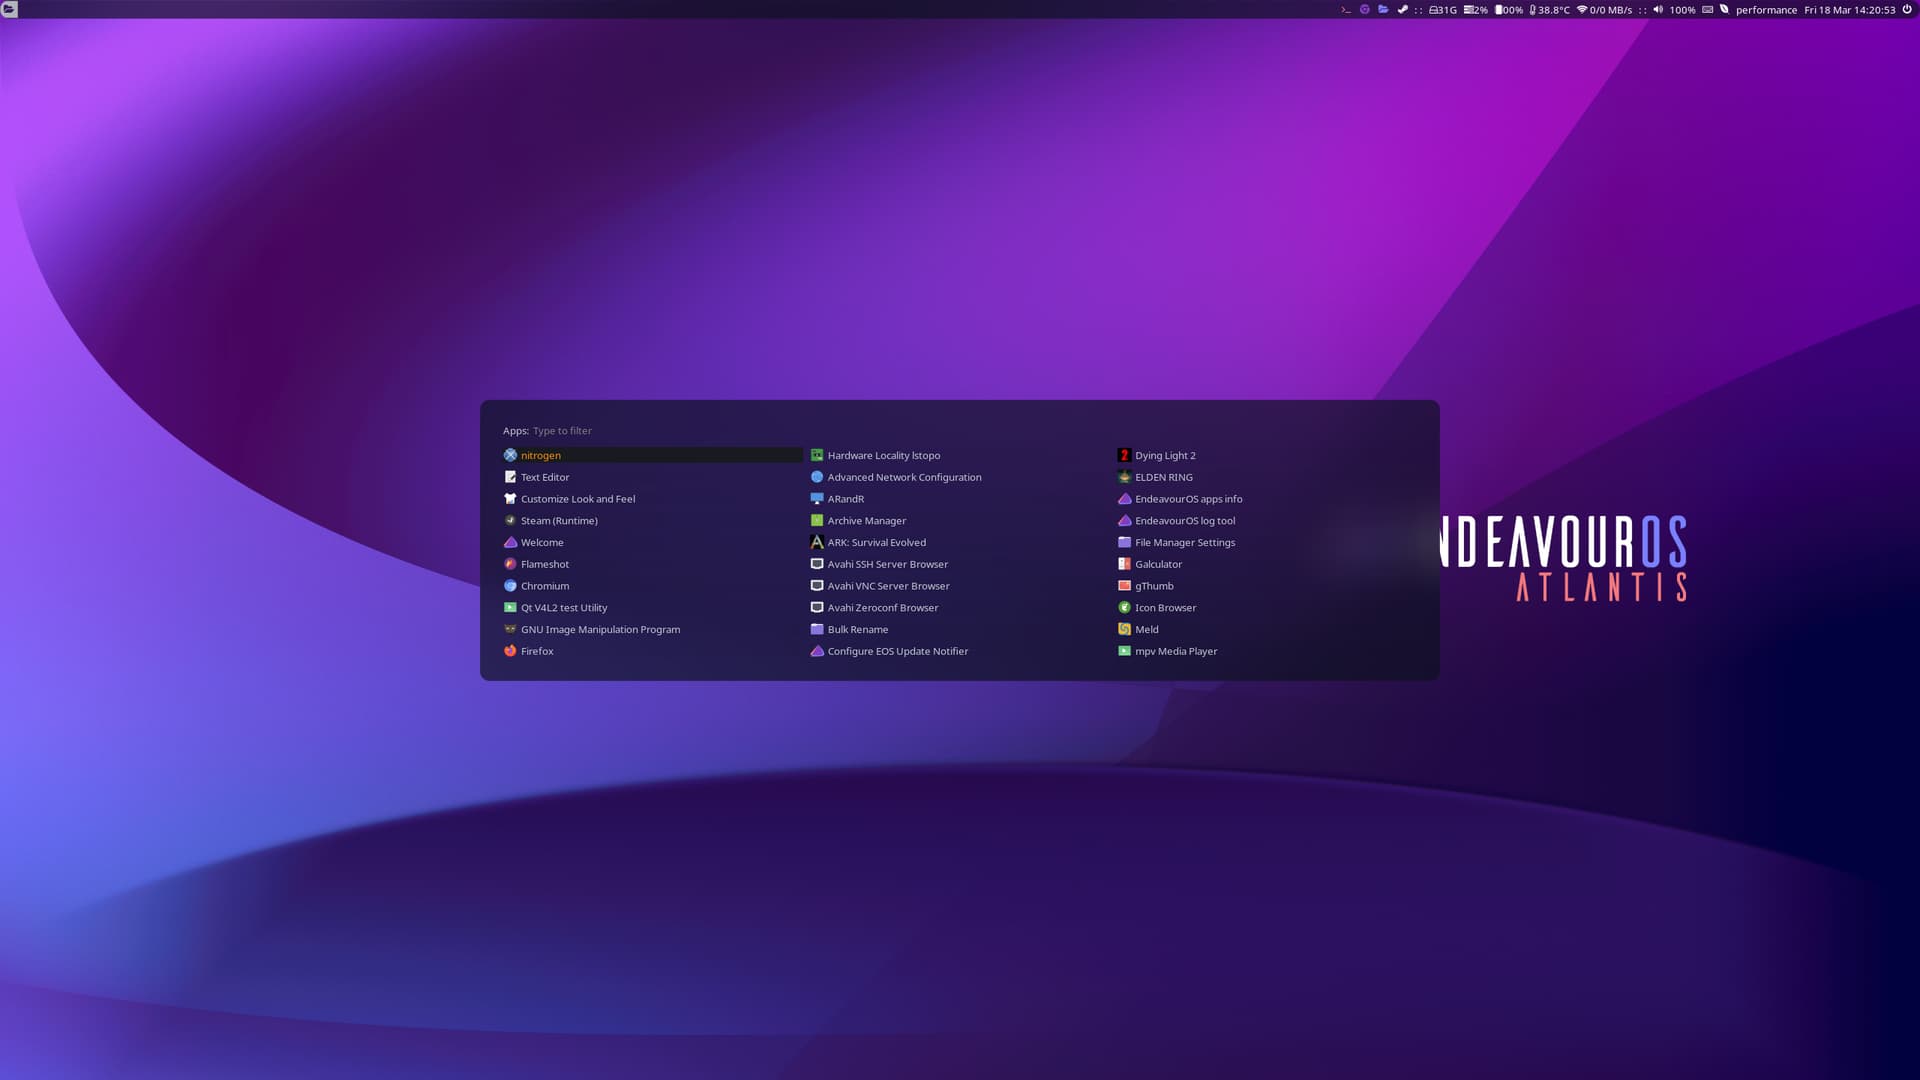Open Qt V4L2 test Utility icon
Viewport: 1920px width, 1080px height.
coord(510,608)
